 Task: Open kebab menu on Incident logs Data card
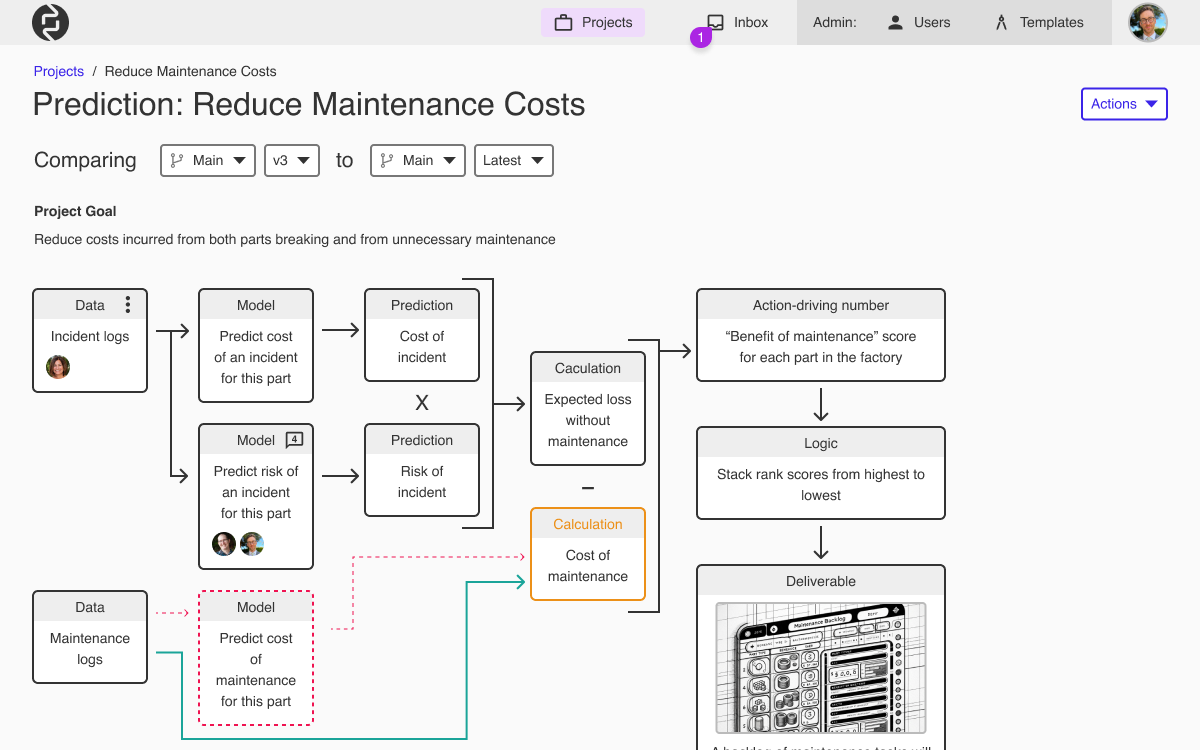(x=127, y=304)
